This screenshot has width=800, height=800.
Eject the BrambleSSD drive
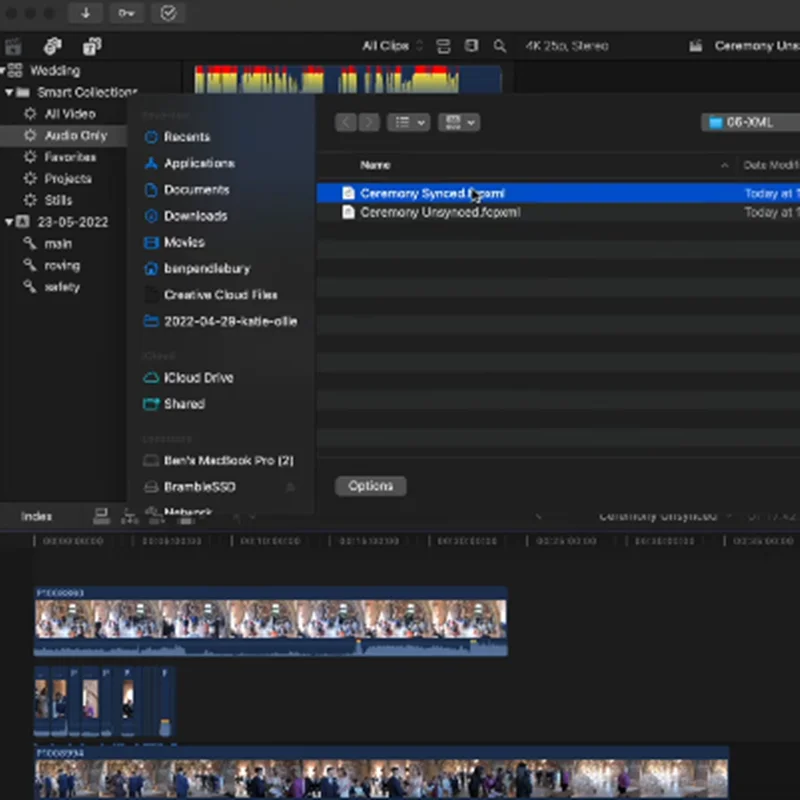pyautogui.click(x=290, y=487)
